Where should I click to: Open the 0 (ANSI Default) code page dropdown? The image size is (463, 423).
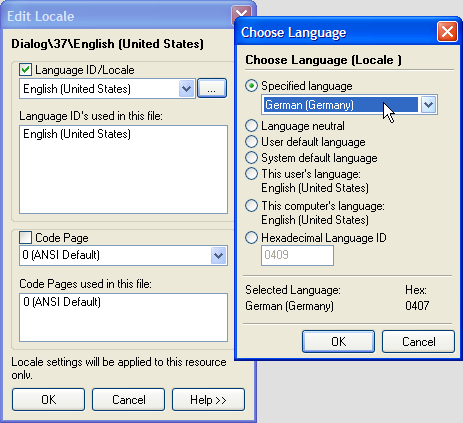point(219,256)
